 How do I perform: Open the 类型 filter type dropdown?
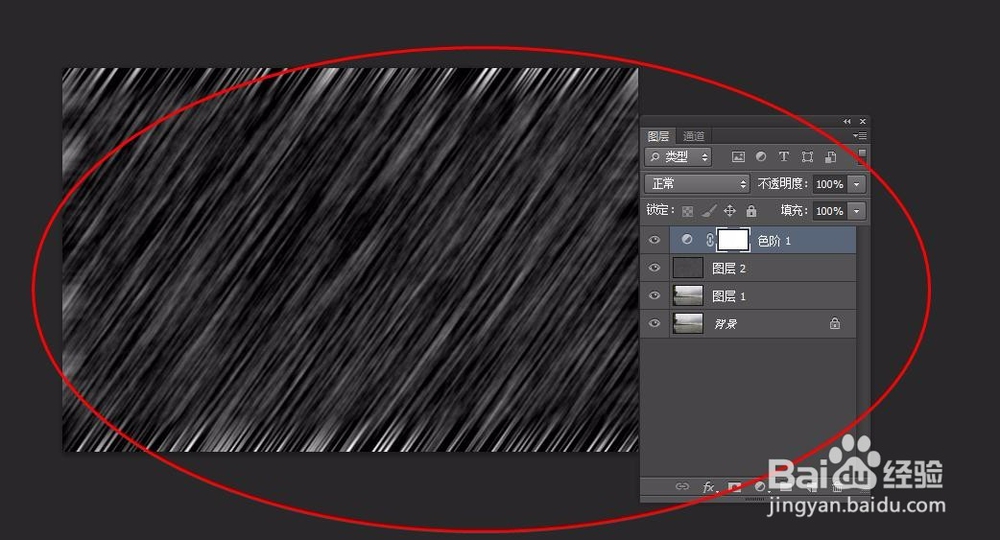tap(678, 157)
